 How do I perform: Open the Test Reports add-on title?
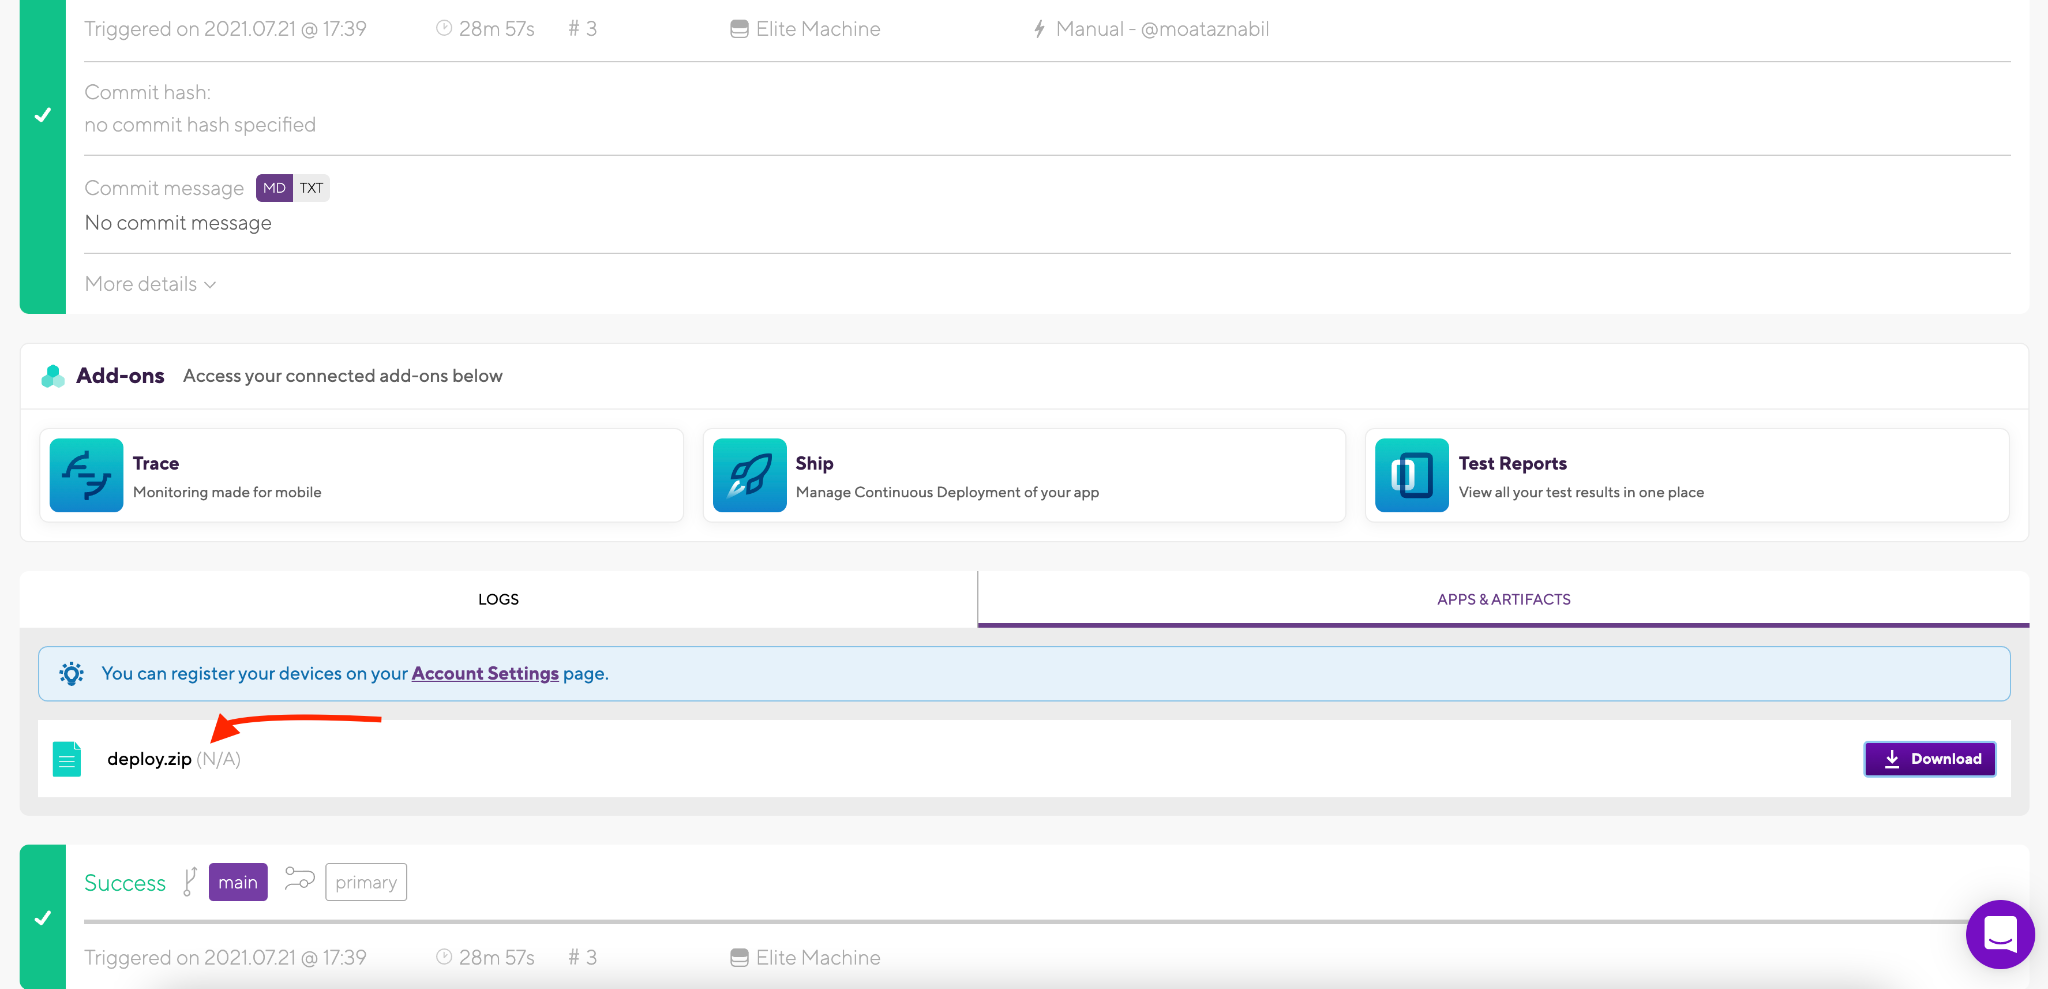point(1512,463)
